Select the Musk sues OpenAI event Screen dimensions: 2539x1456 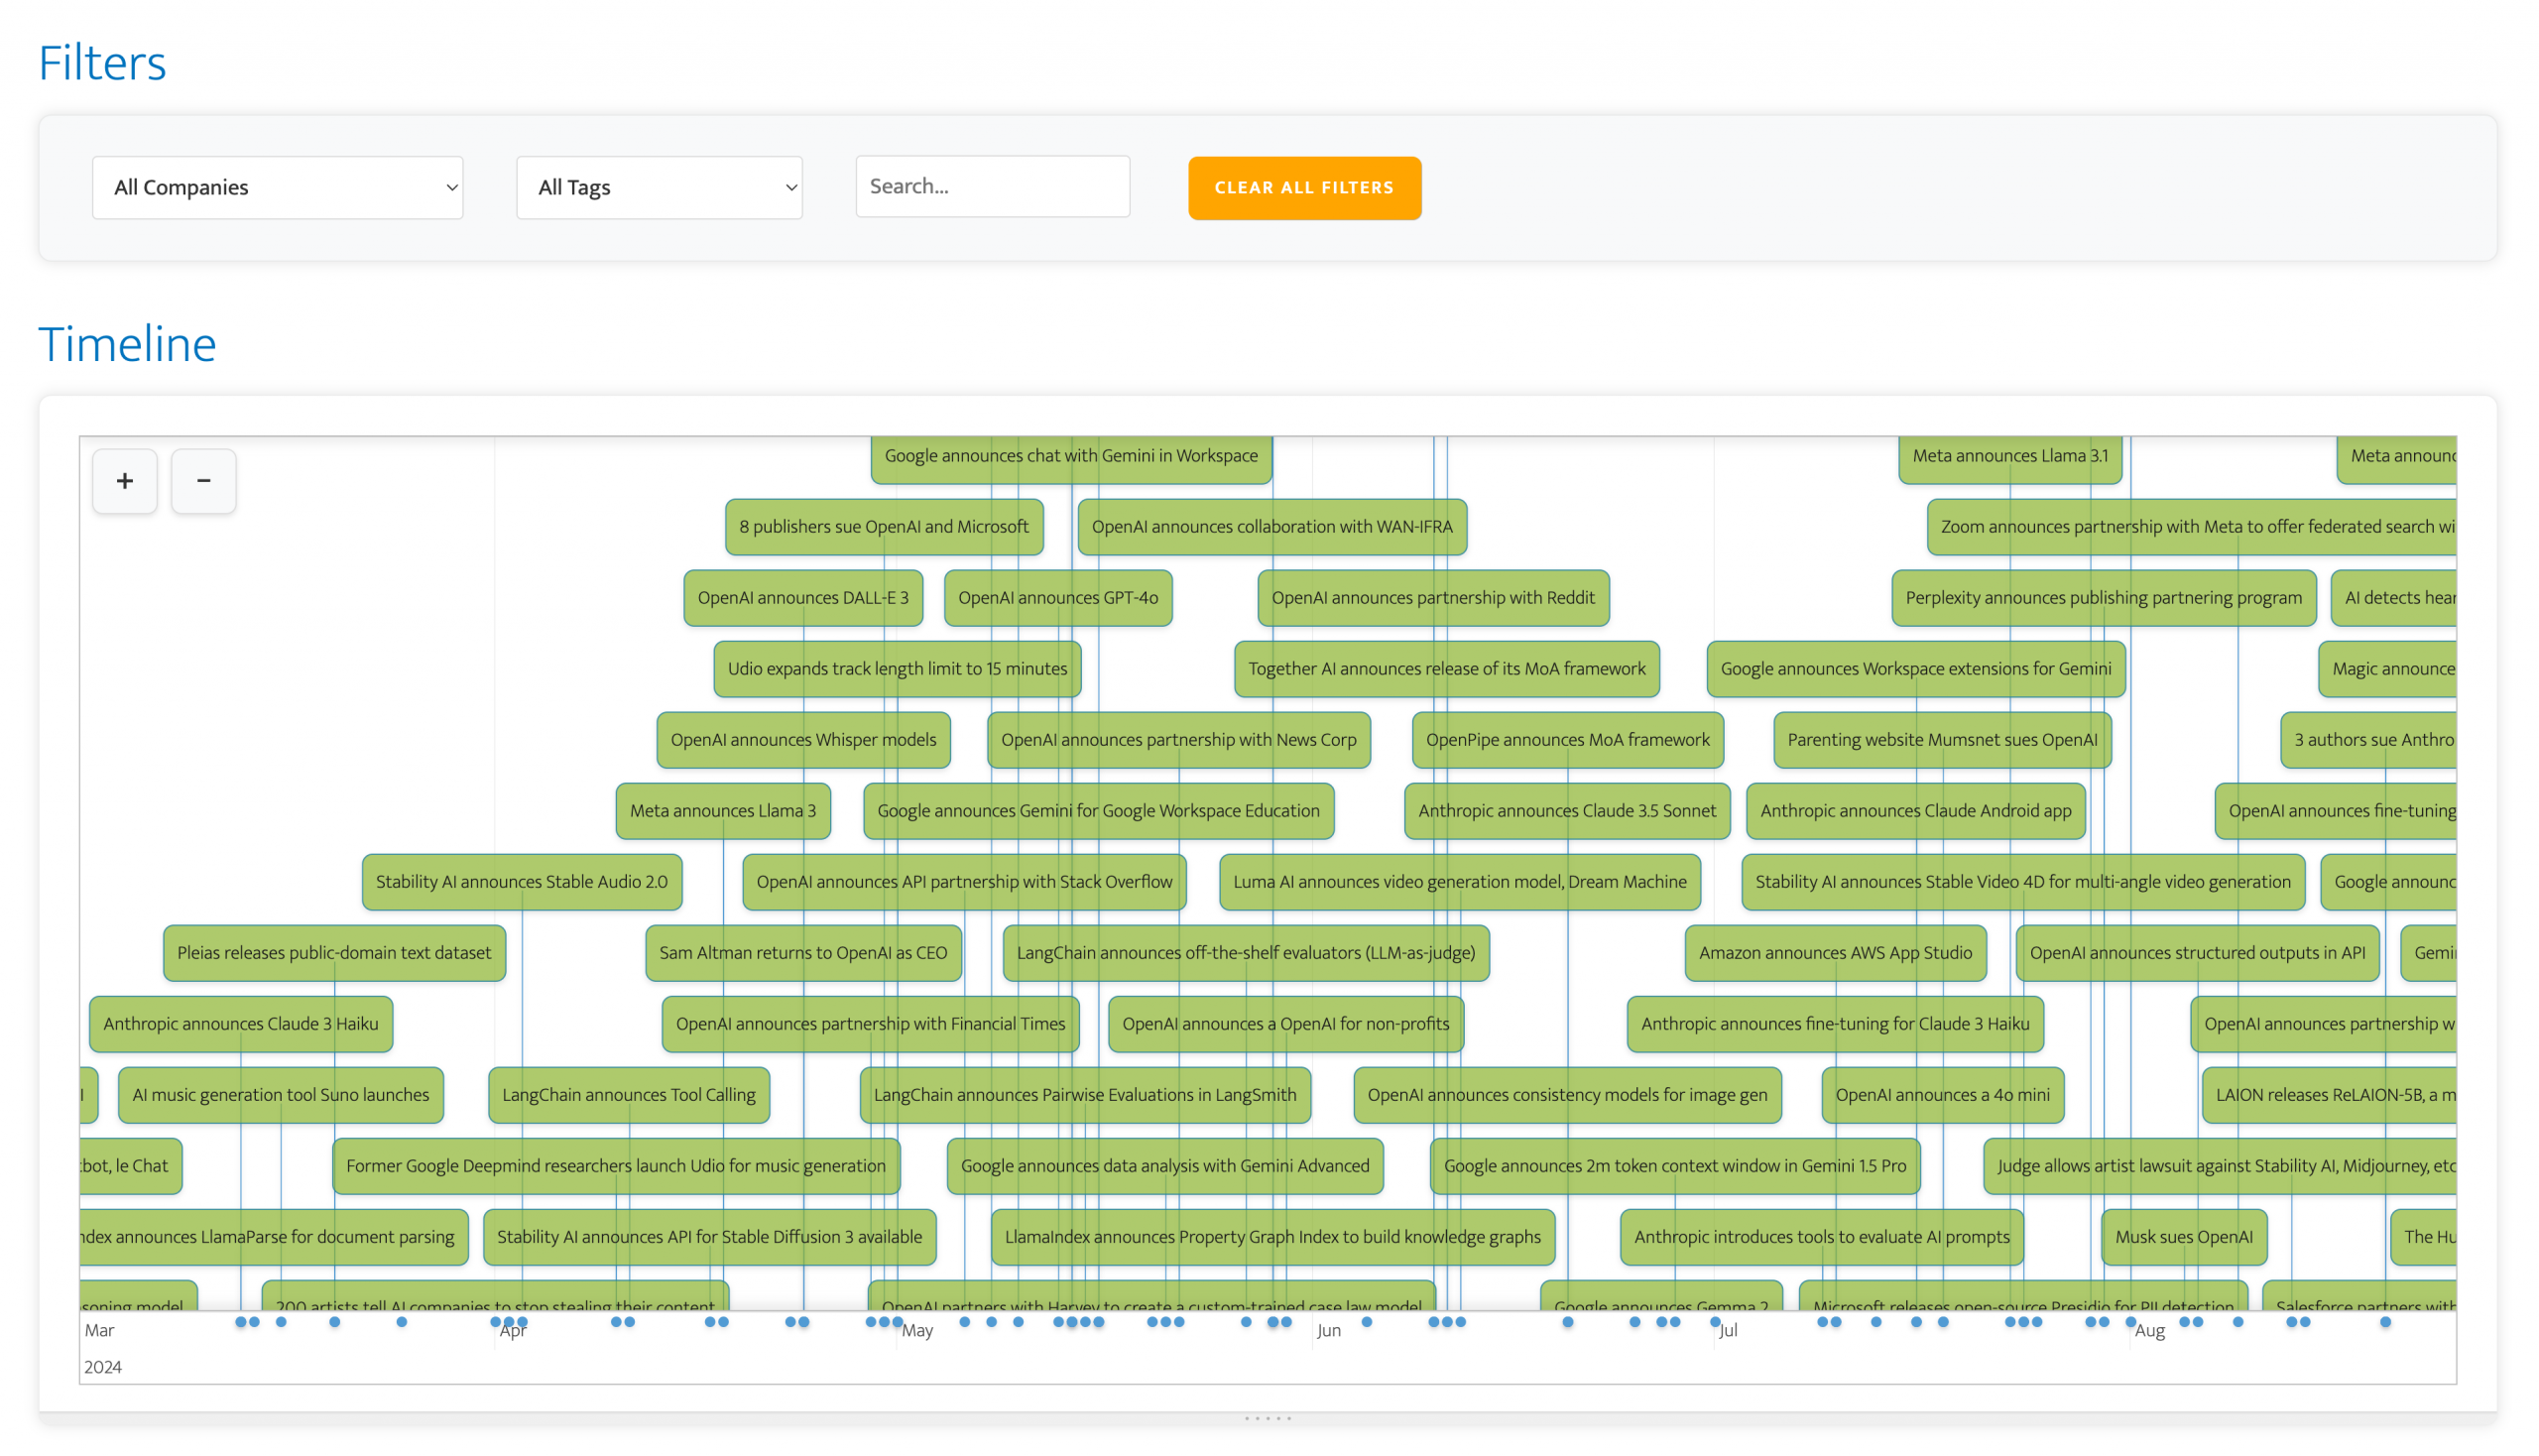(x=2183, y=1237)
